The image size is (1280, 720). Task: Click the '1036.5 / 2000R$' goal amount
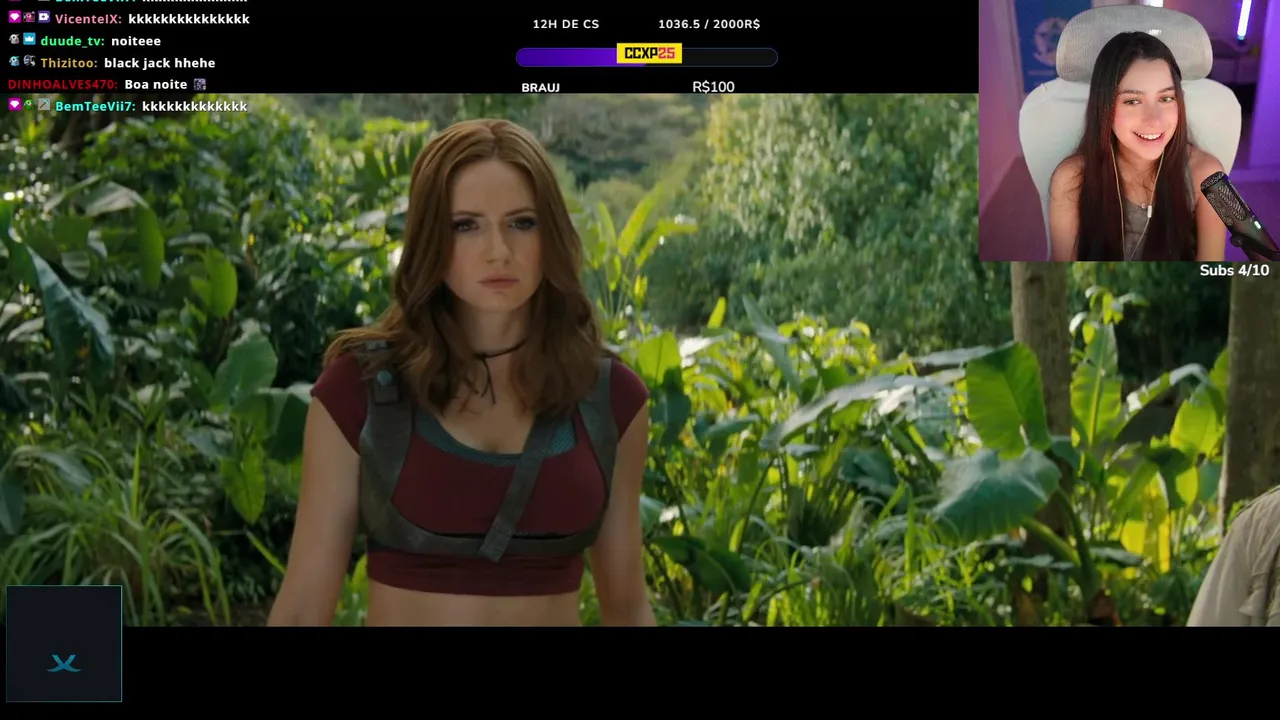(709, 24)
